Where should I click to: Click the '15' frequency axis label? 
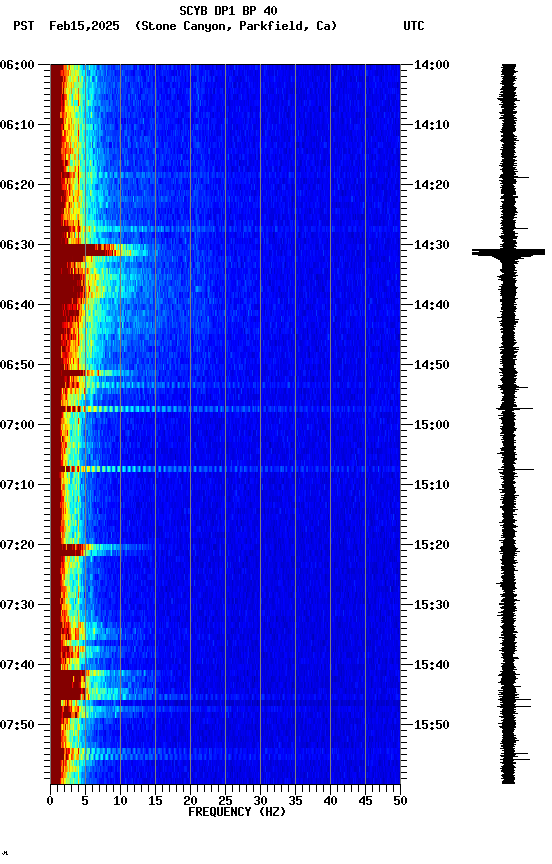[x=155, y=801]
